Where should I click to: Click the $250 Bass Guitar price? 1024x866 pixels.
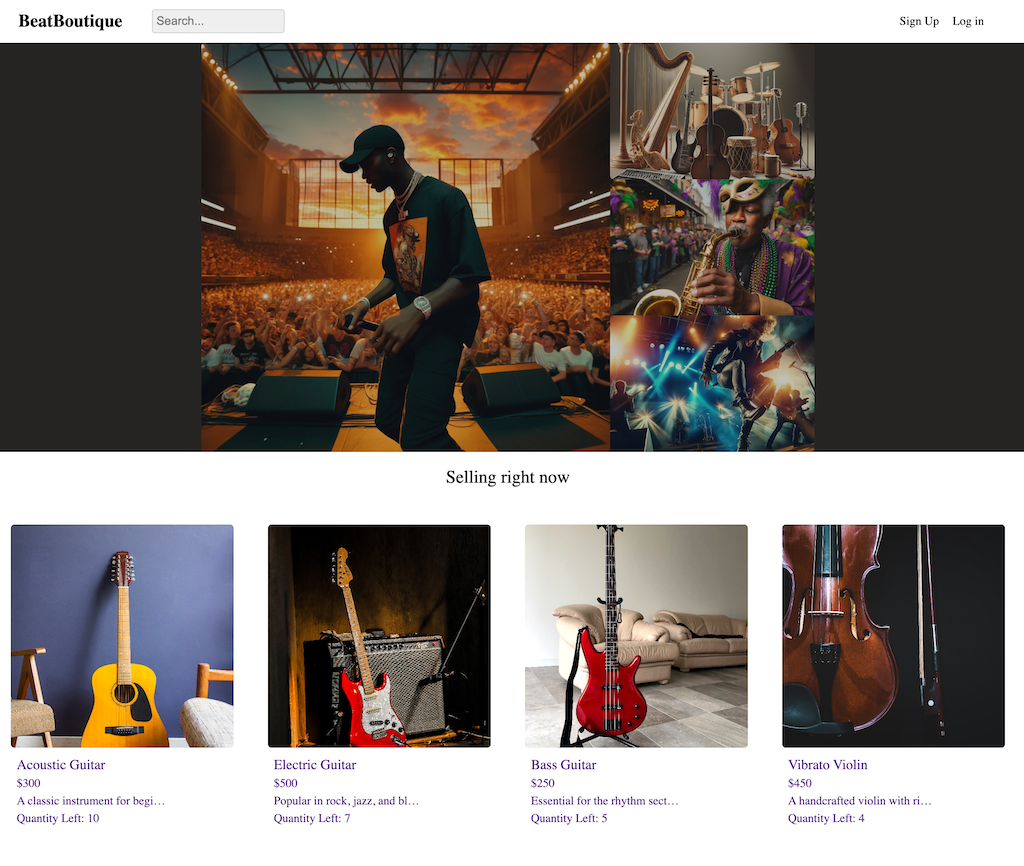543,783
